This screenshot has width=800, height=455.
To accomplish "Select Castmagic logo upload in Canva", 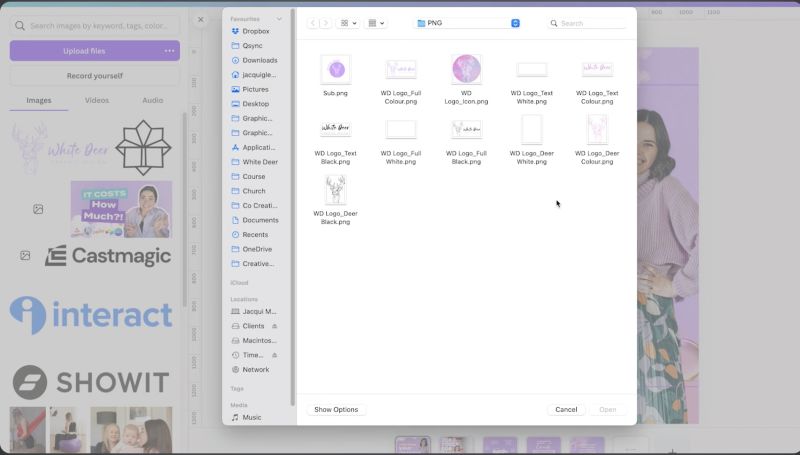I will click(108, 256).
